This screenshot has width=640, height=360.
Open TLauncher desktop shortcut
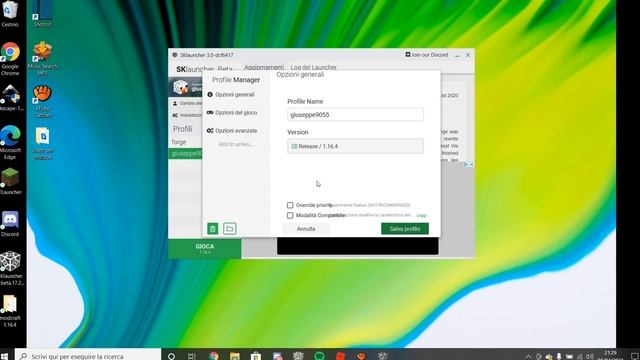[x=10, y=182]
